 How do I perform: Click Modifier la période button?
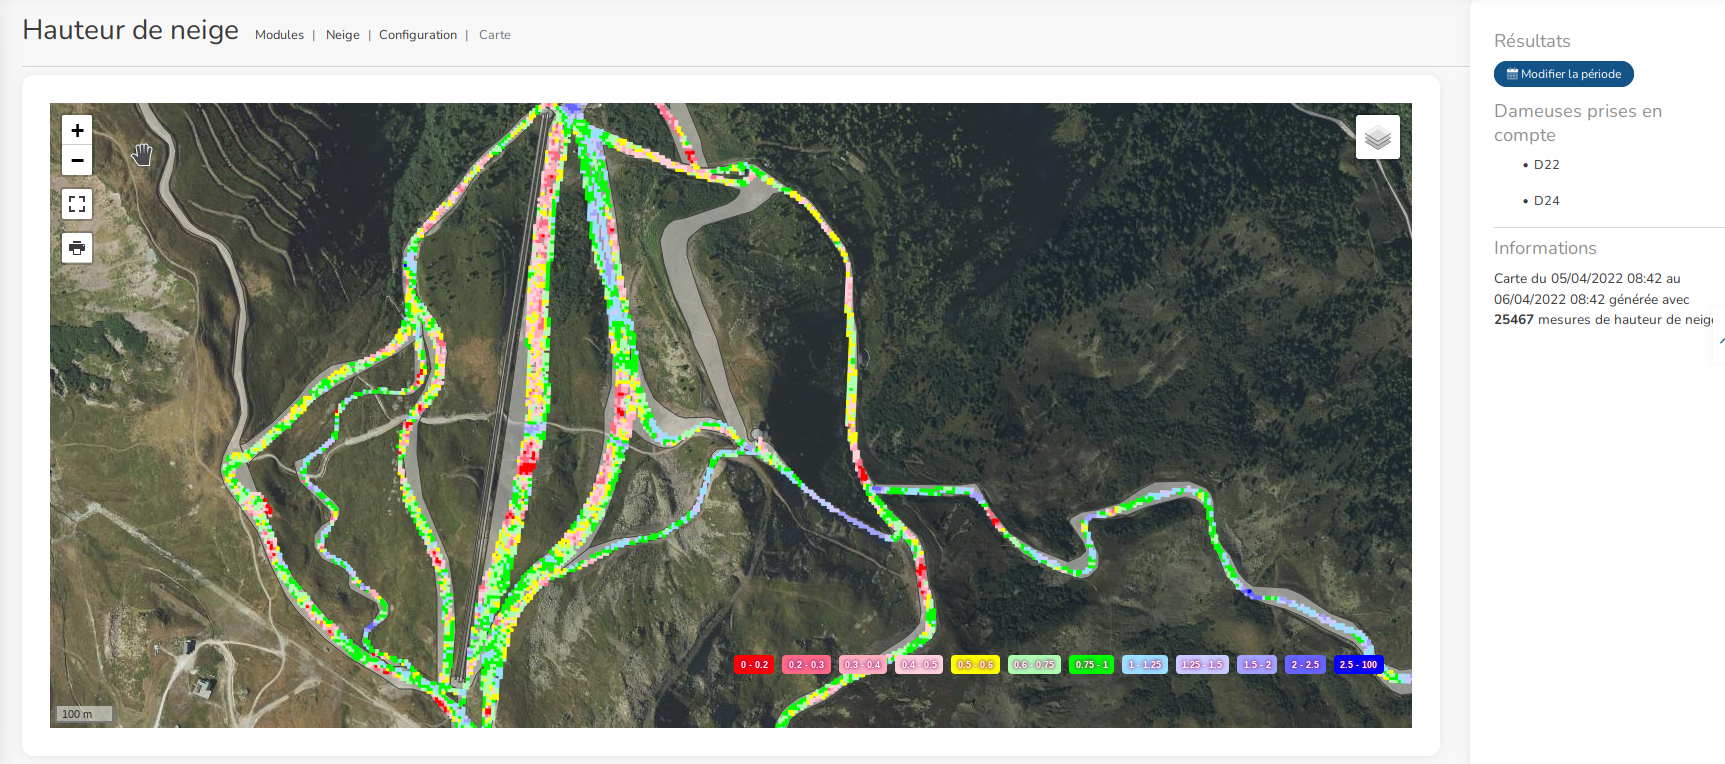pos(1563,74)
